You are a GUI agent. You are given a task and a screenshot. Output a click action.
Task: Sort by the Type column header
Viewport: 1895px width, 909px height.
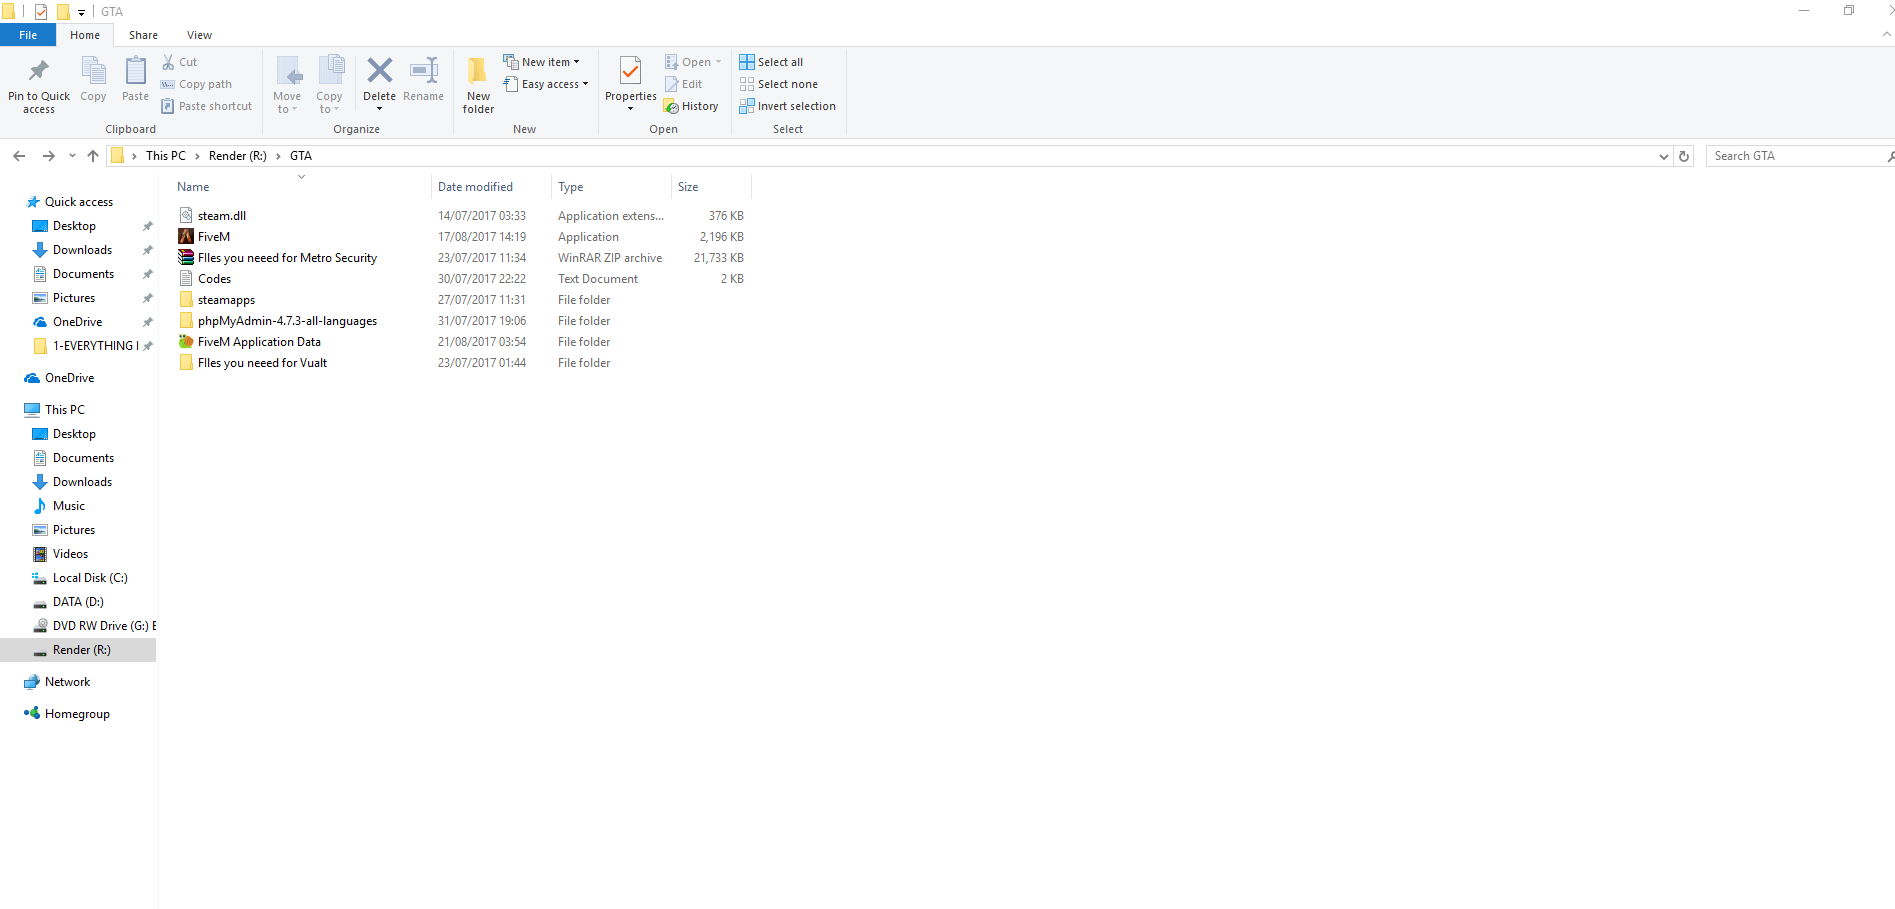click(x=571, y=187)
